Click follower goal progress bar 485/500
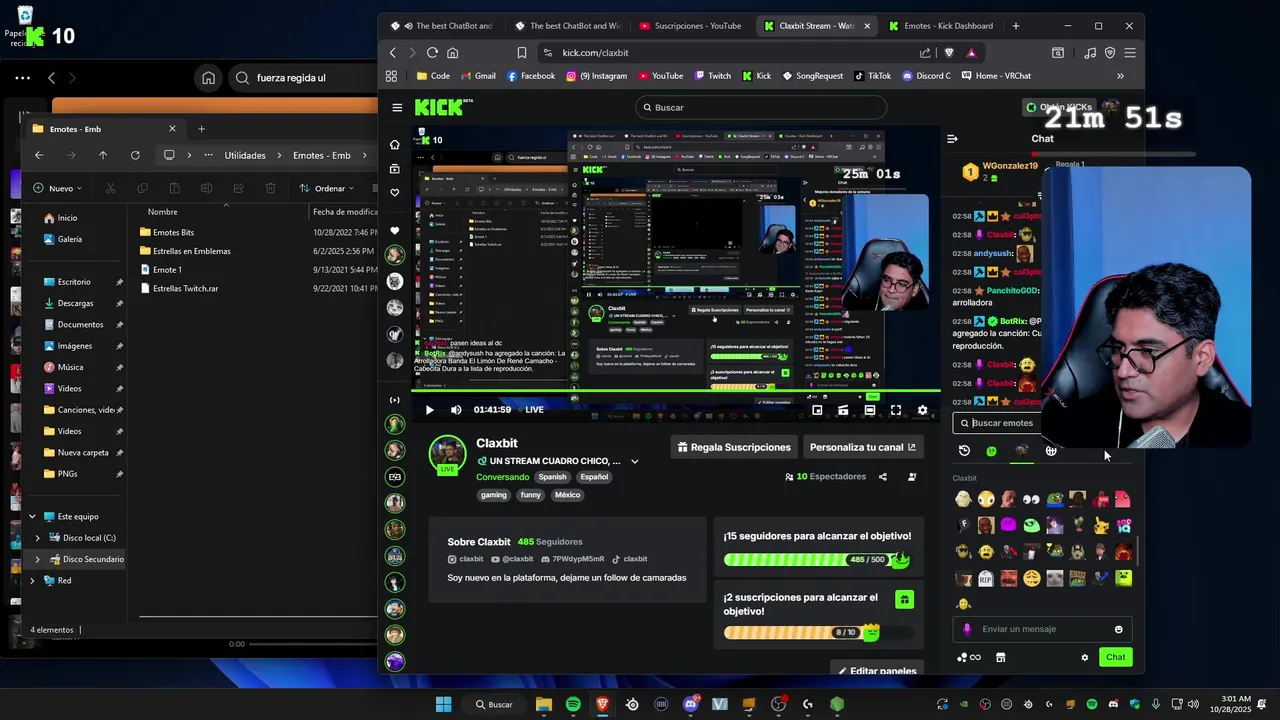Screen dimensions: 1280x720 pos(816,560)
